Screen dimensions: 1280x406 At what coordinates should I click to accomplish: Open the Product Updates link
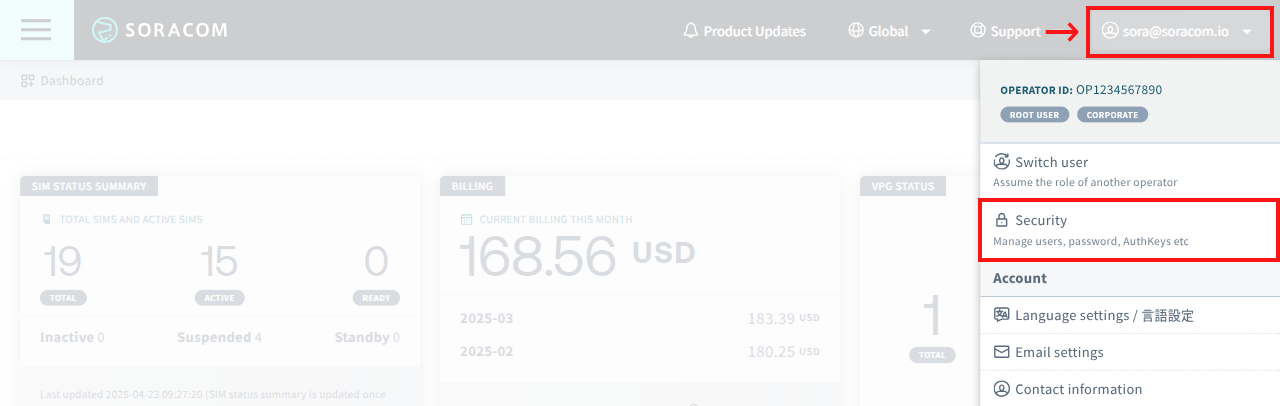754,31
